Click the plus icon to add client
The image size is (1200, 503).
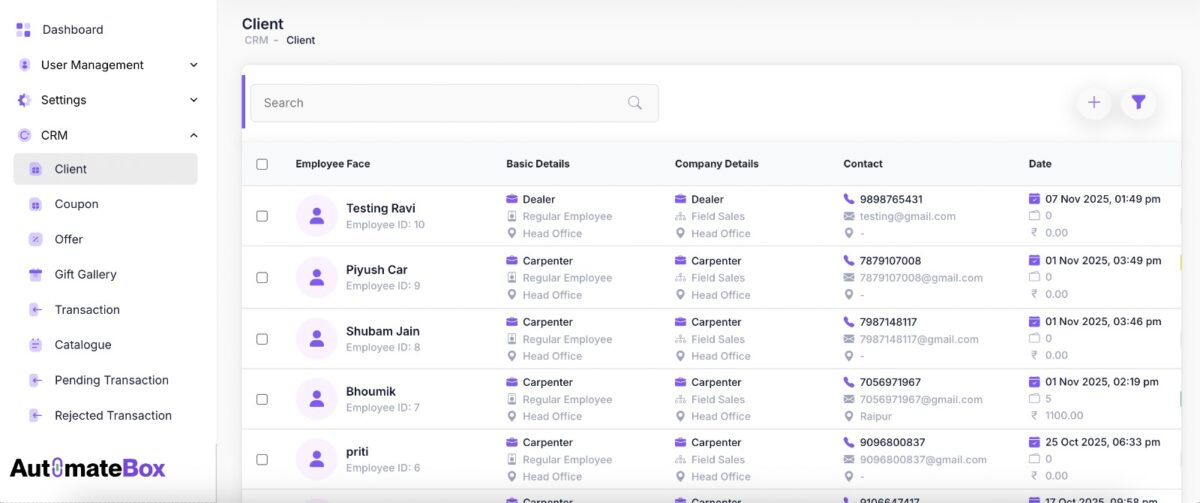pos(1094,102)
